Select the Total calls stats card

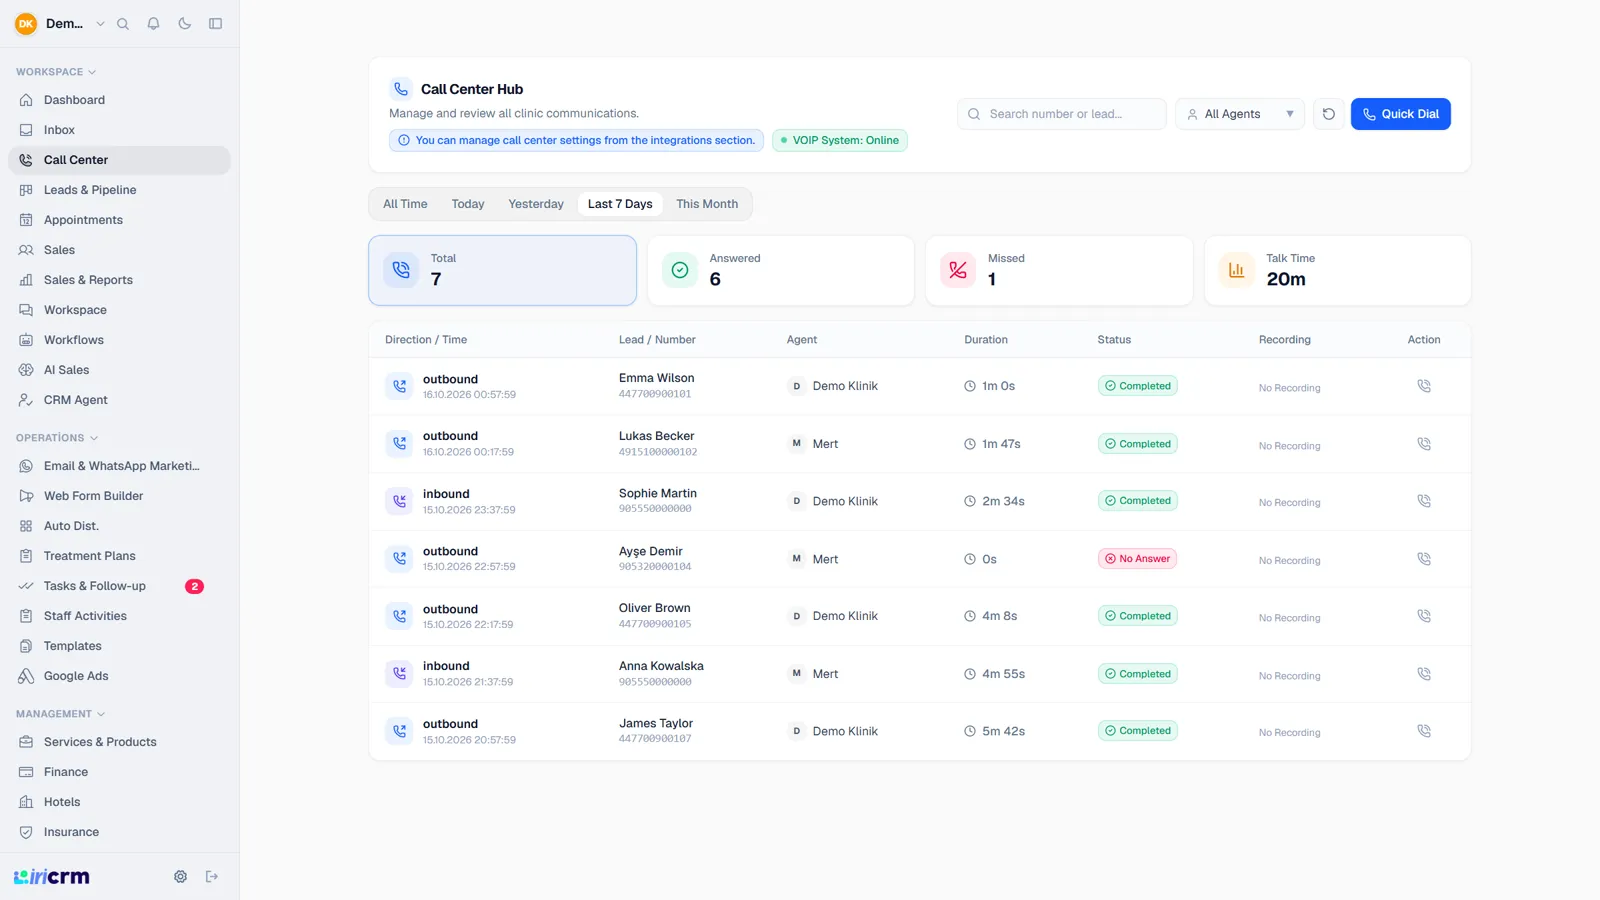pos(502,270)
